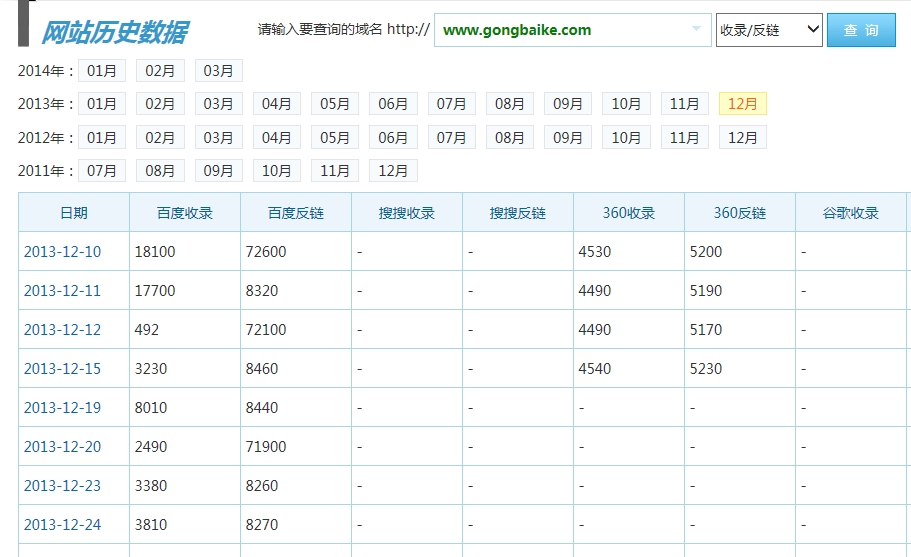Open the 2013-12-10 date link

pyautogui.click(x=62, y=251)
